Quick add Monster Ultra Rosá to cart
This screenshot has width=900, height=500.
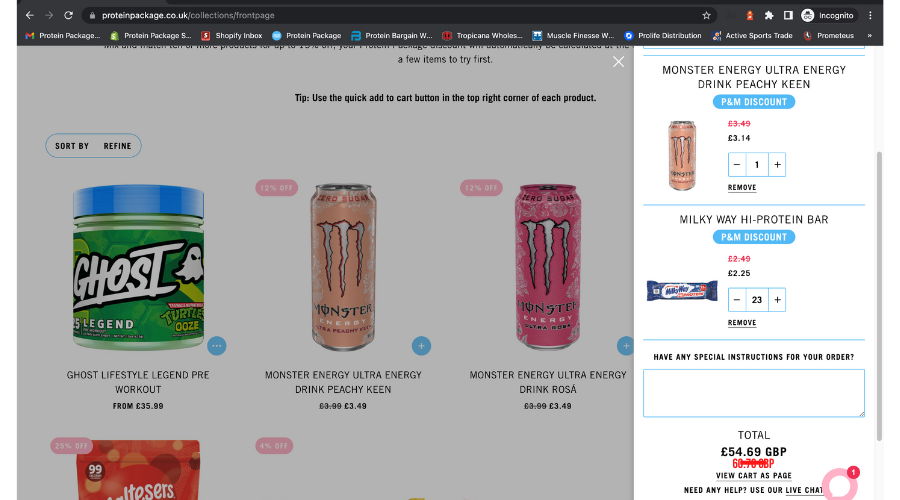[626, 346]
